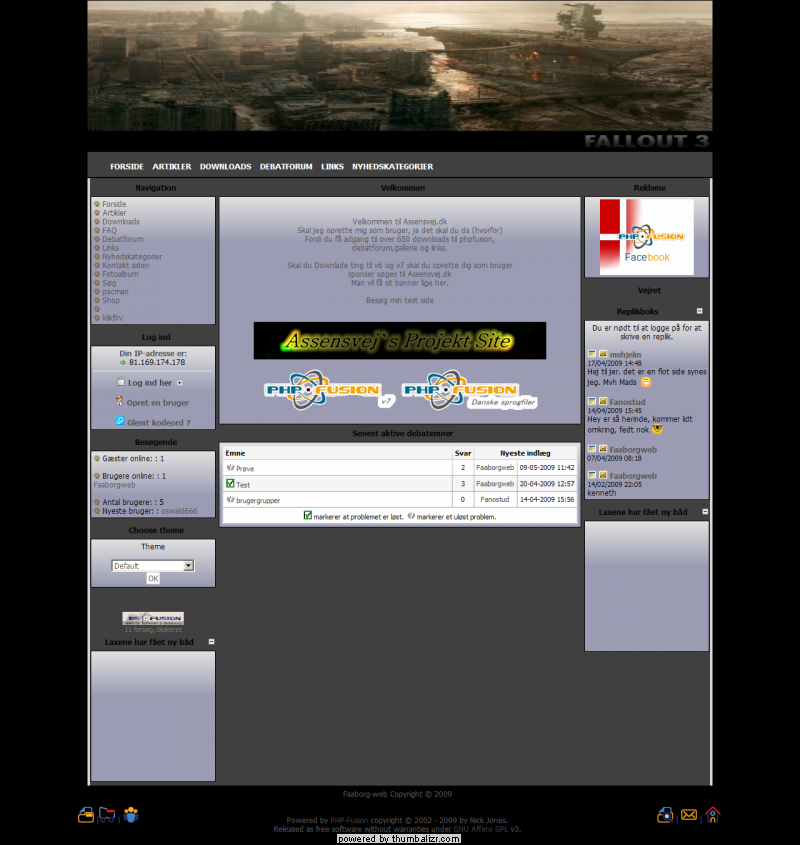Open the Theme dropdown showing Default
Viewport: 800px width, 845px height.
pos(153,566)
